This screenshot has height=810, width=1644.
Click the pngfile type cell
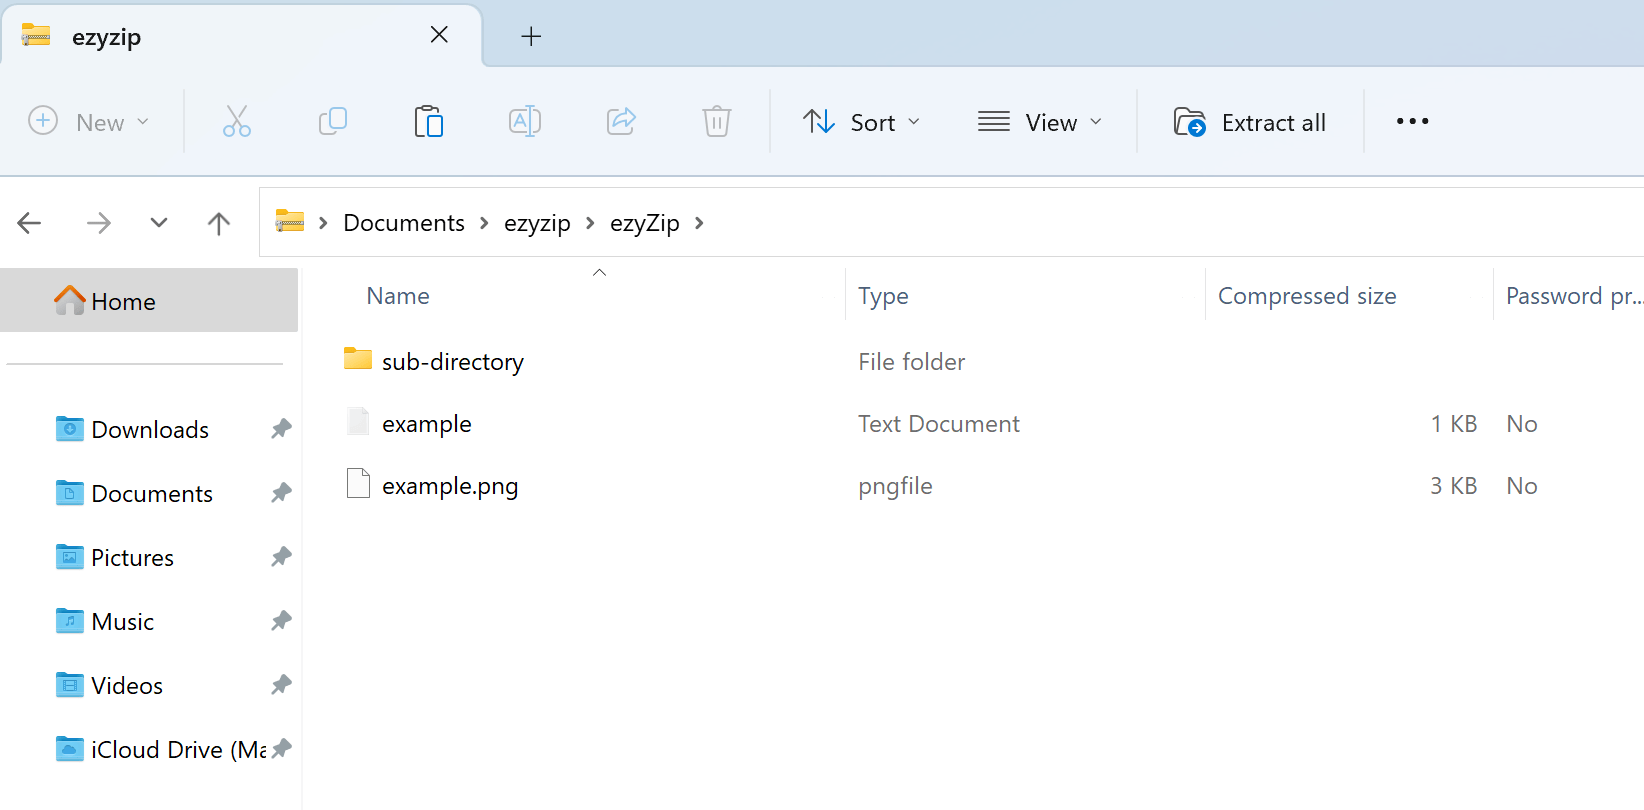pyautogui.click(x=895, y=486)
